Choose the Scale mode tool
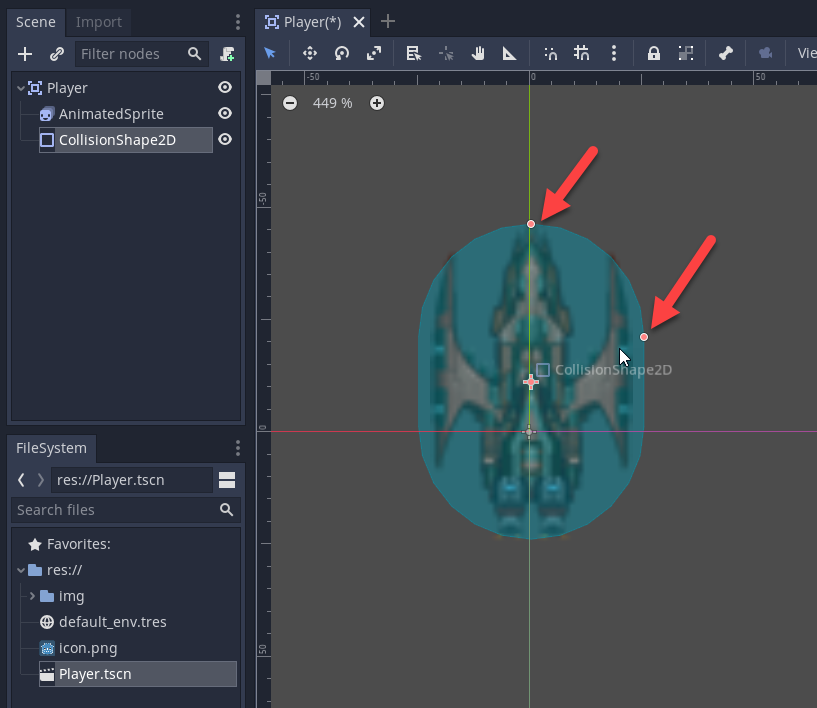The image size is (817, 708). click(x=374, y=53)
